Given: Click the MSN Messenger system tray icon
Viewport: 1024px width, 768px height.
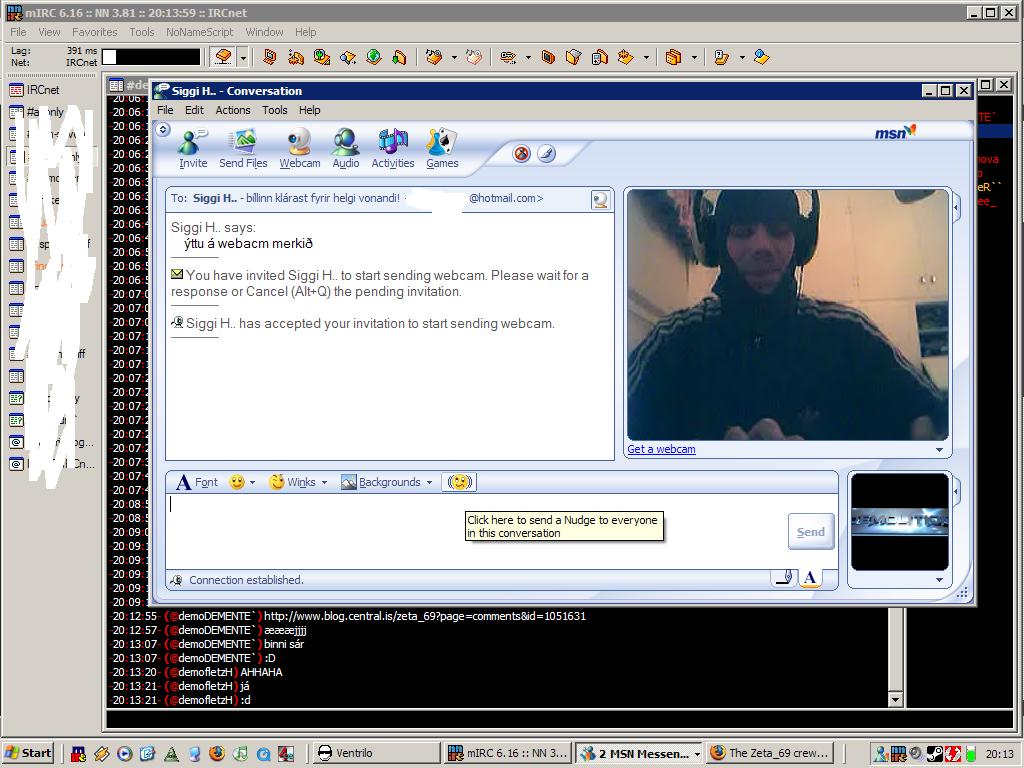Looking at the screenshot, I should click(881, 754).
